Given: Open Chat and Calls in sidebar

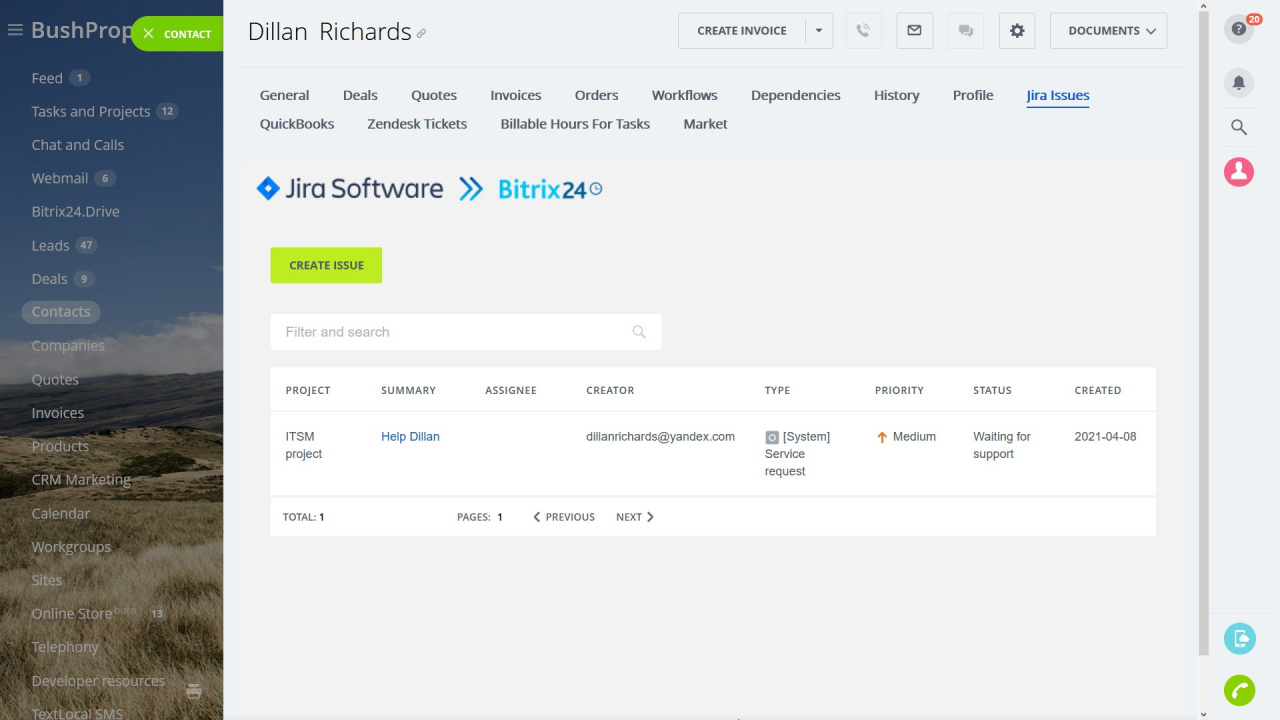Looking at the screenshot, I should click(x=78, y=145).
